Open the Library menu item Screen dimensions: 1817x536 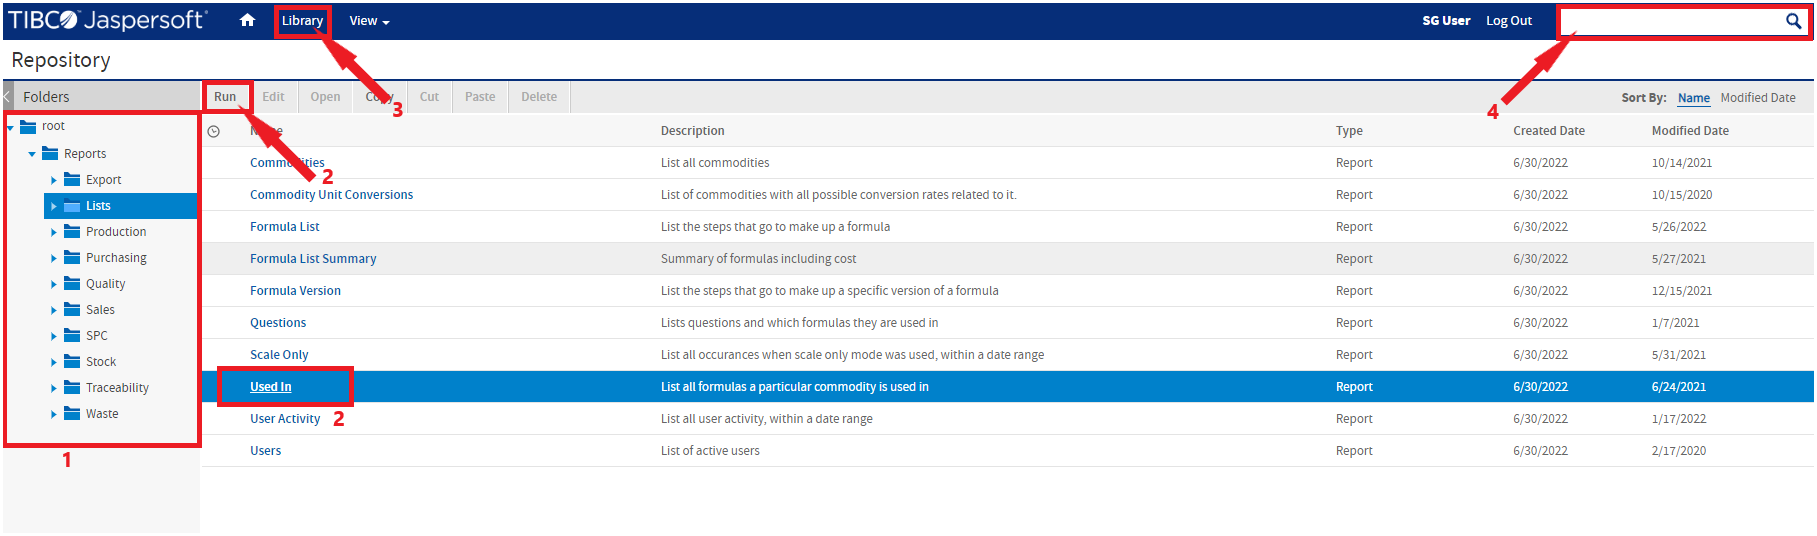[302, 21]
